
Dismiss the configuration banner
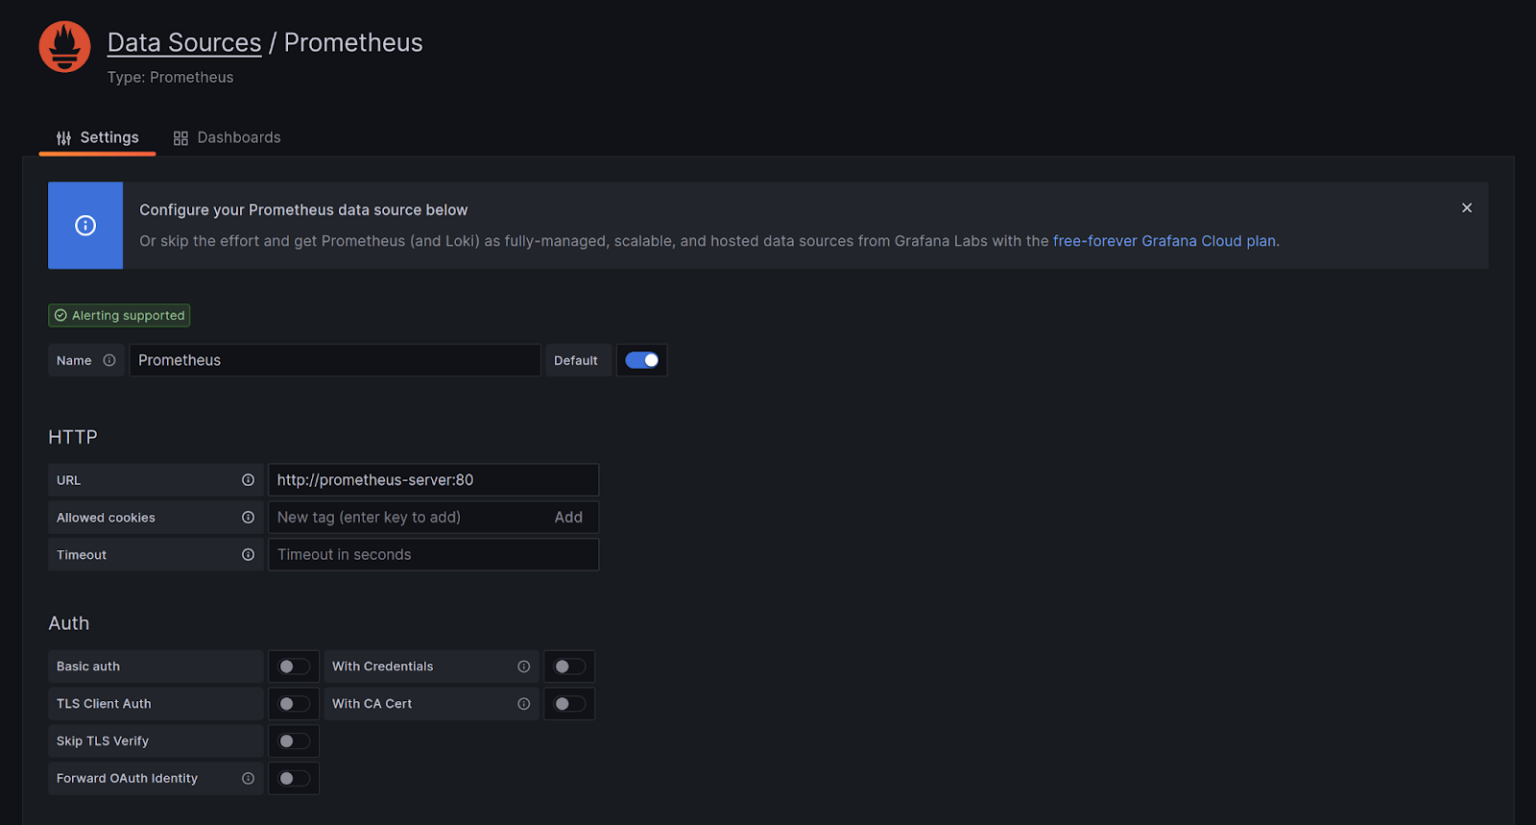point(1466,208)
